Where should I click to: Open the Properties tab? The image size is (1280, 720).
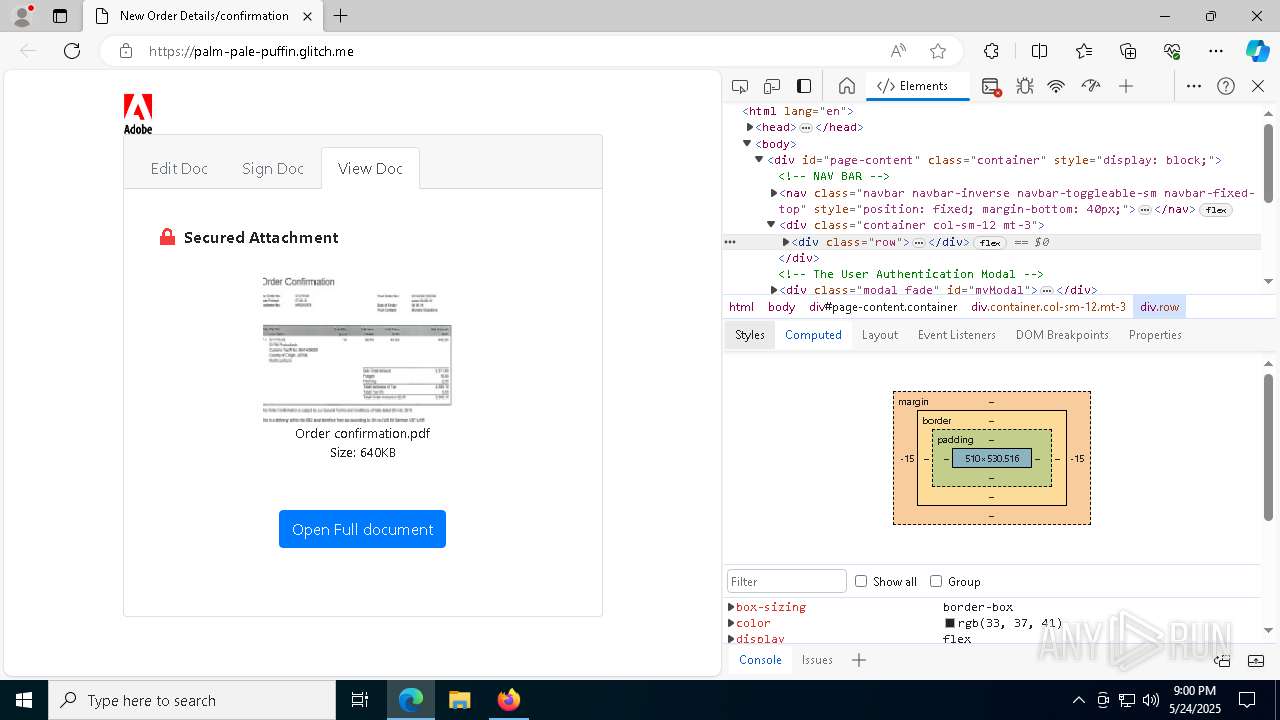coord(1155,335)
